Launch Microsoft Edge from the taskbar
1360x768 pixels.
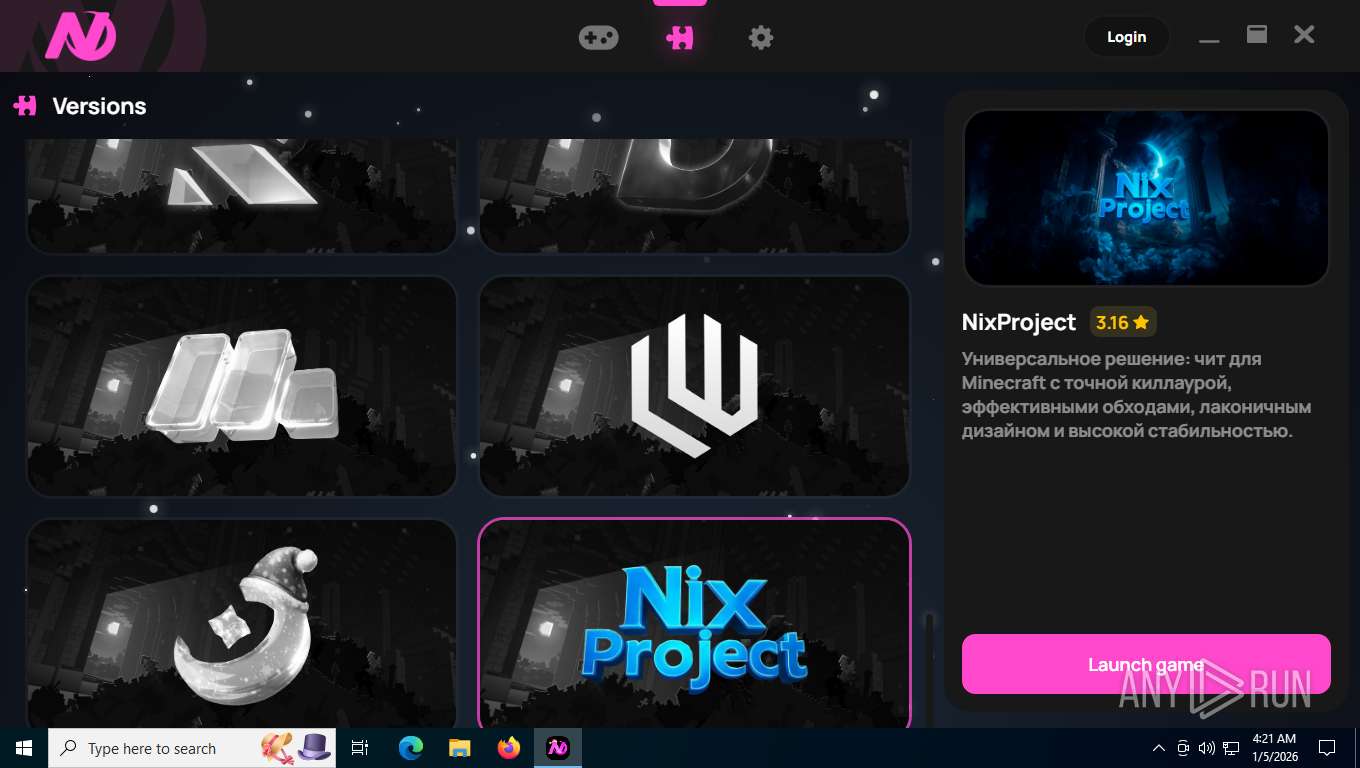click(411, 748)
